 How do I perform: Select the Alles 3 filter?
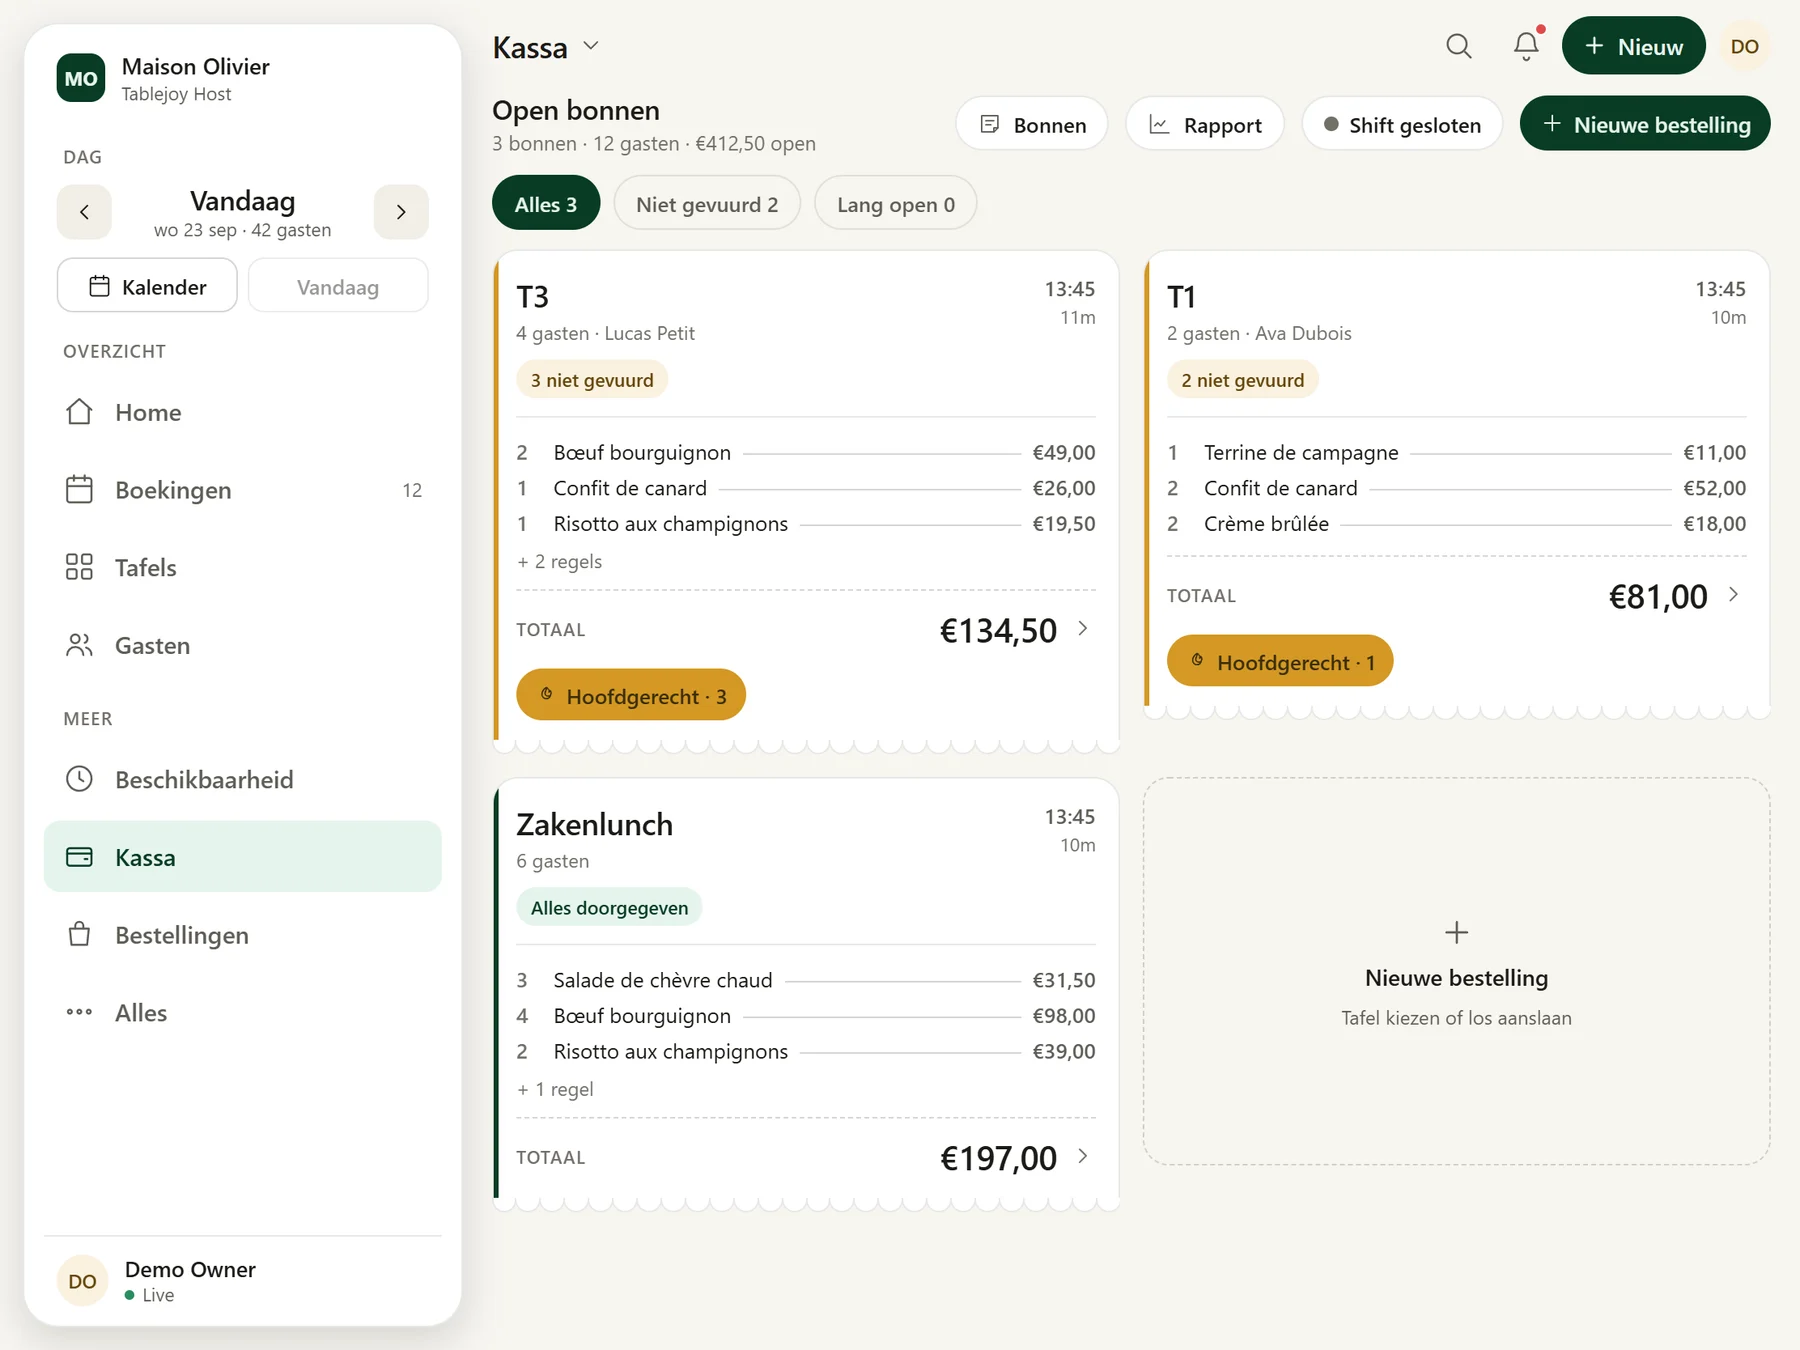(546, 204)
